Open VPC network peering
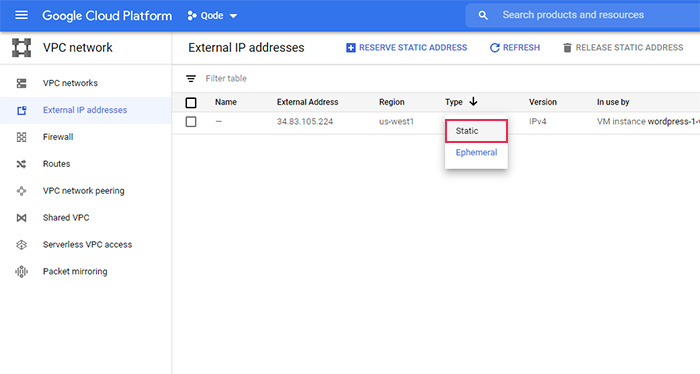This screenshot has width=700, height=374. [83, 191]
